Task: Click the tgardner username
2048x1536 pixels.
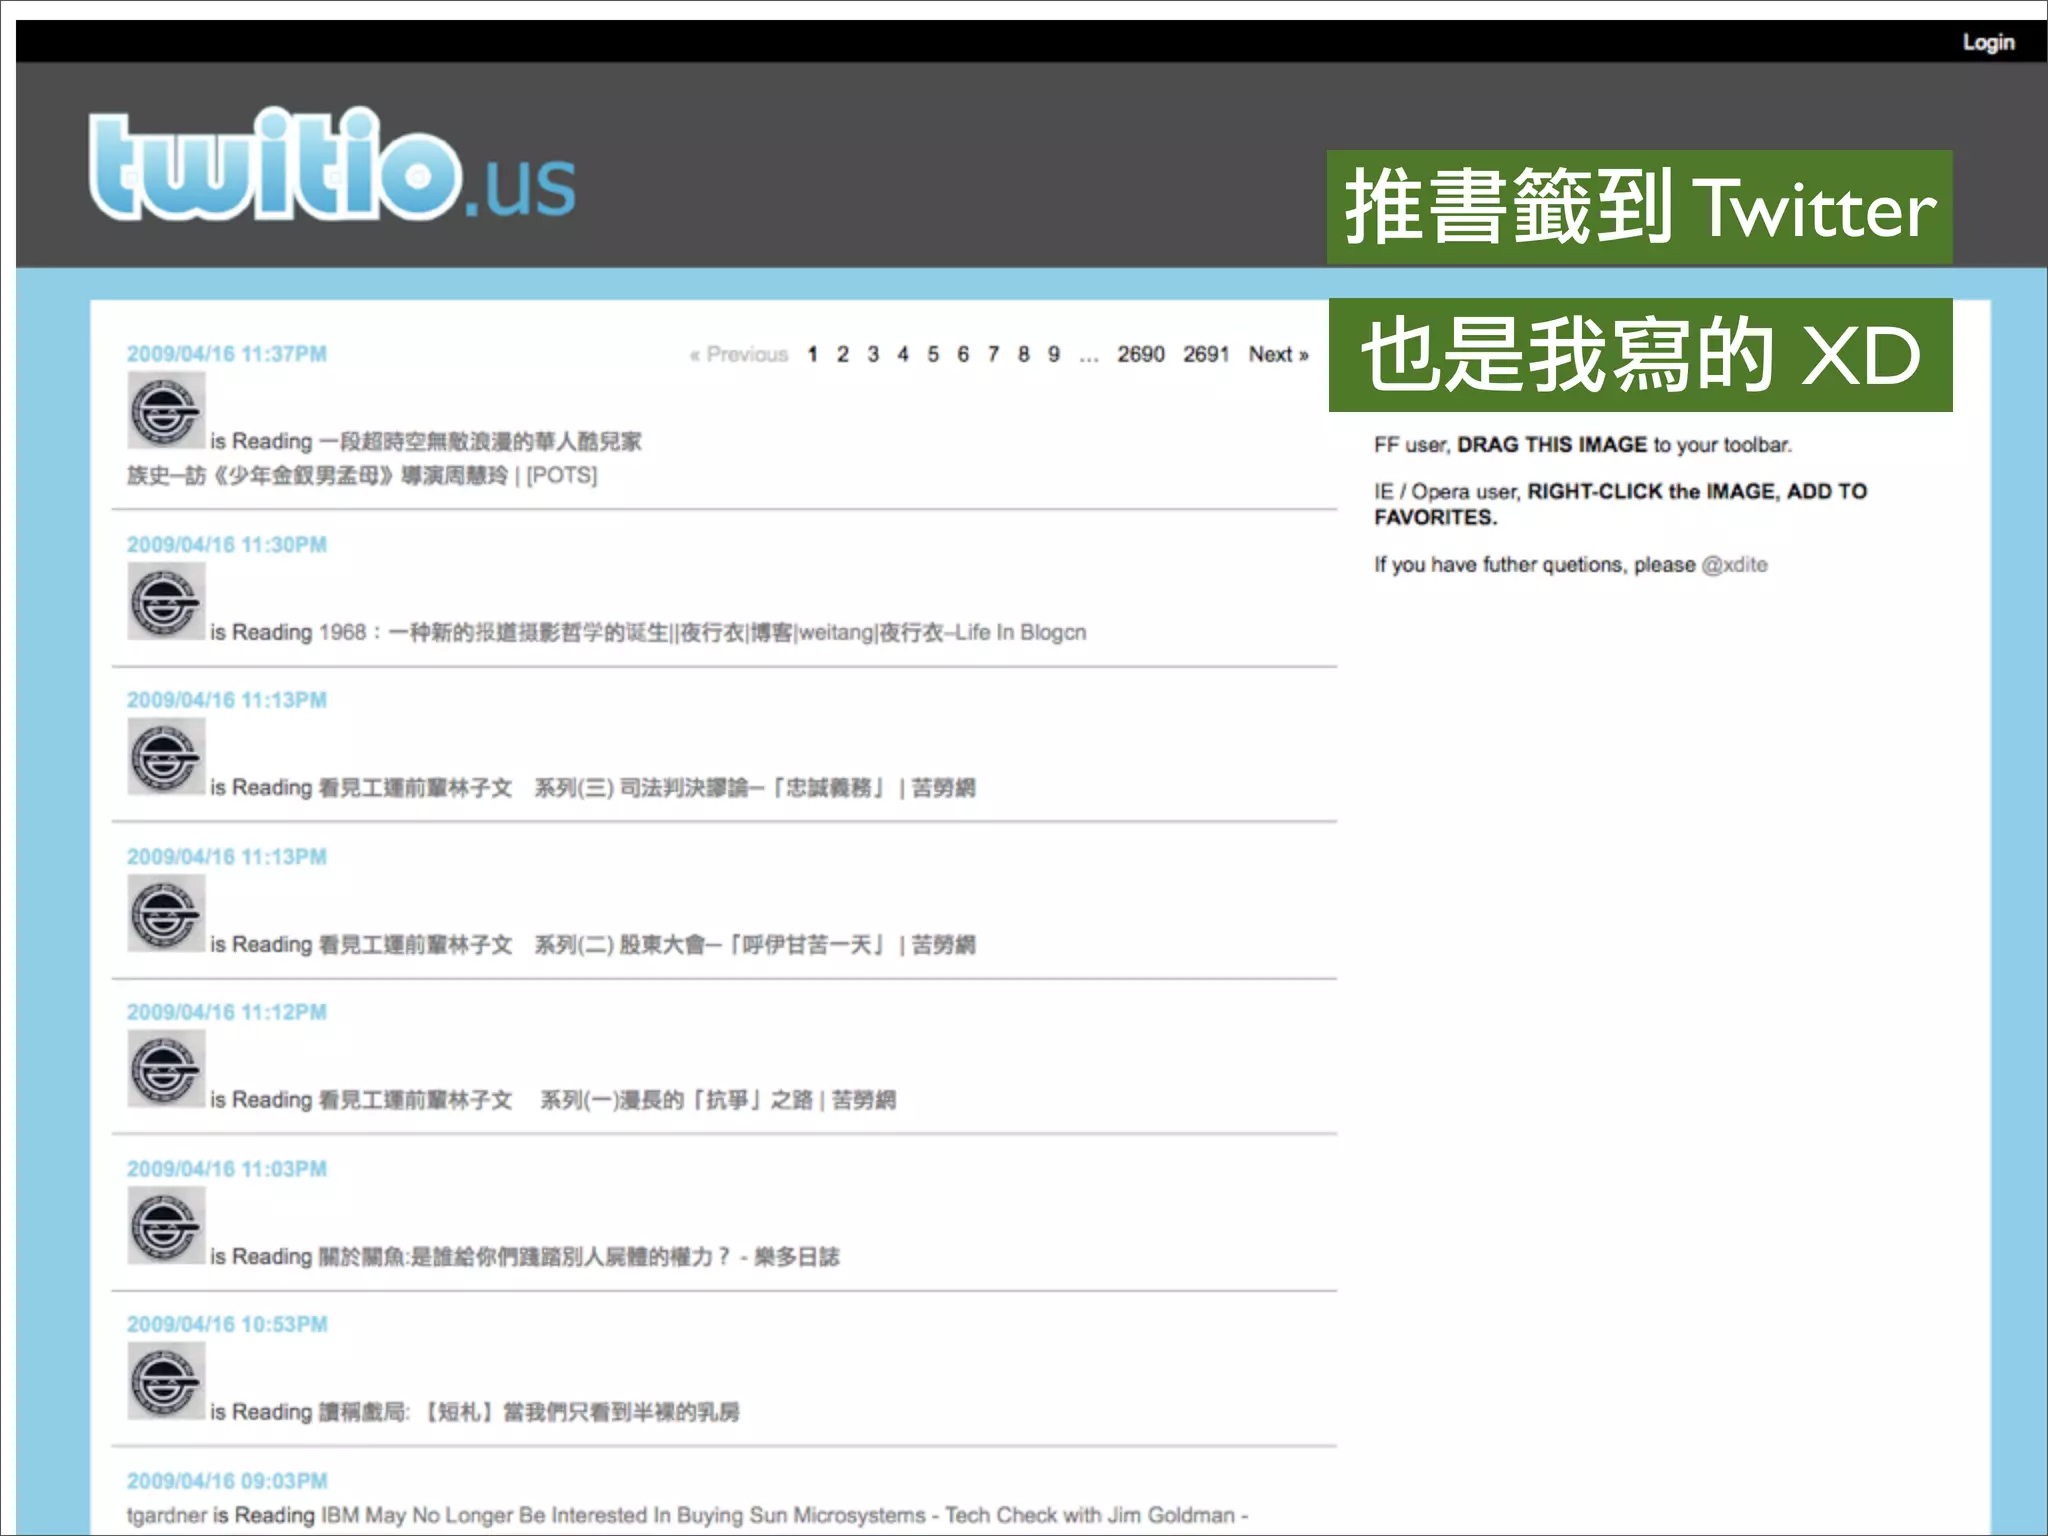Action: point(166,1516)
